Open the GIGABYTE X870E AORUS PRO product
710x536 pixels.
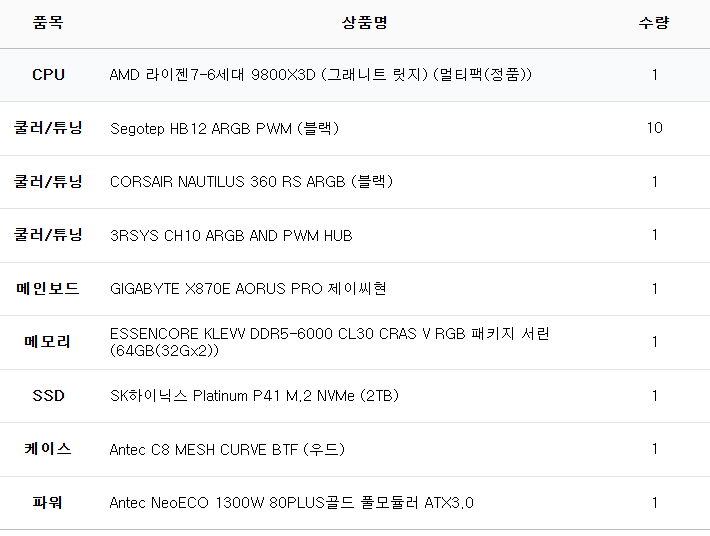pyautogui.click(x=248, y=289)
